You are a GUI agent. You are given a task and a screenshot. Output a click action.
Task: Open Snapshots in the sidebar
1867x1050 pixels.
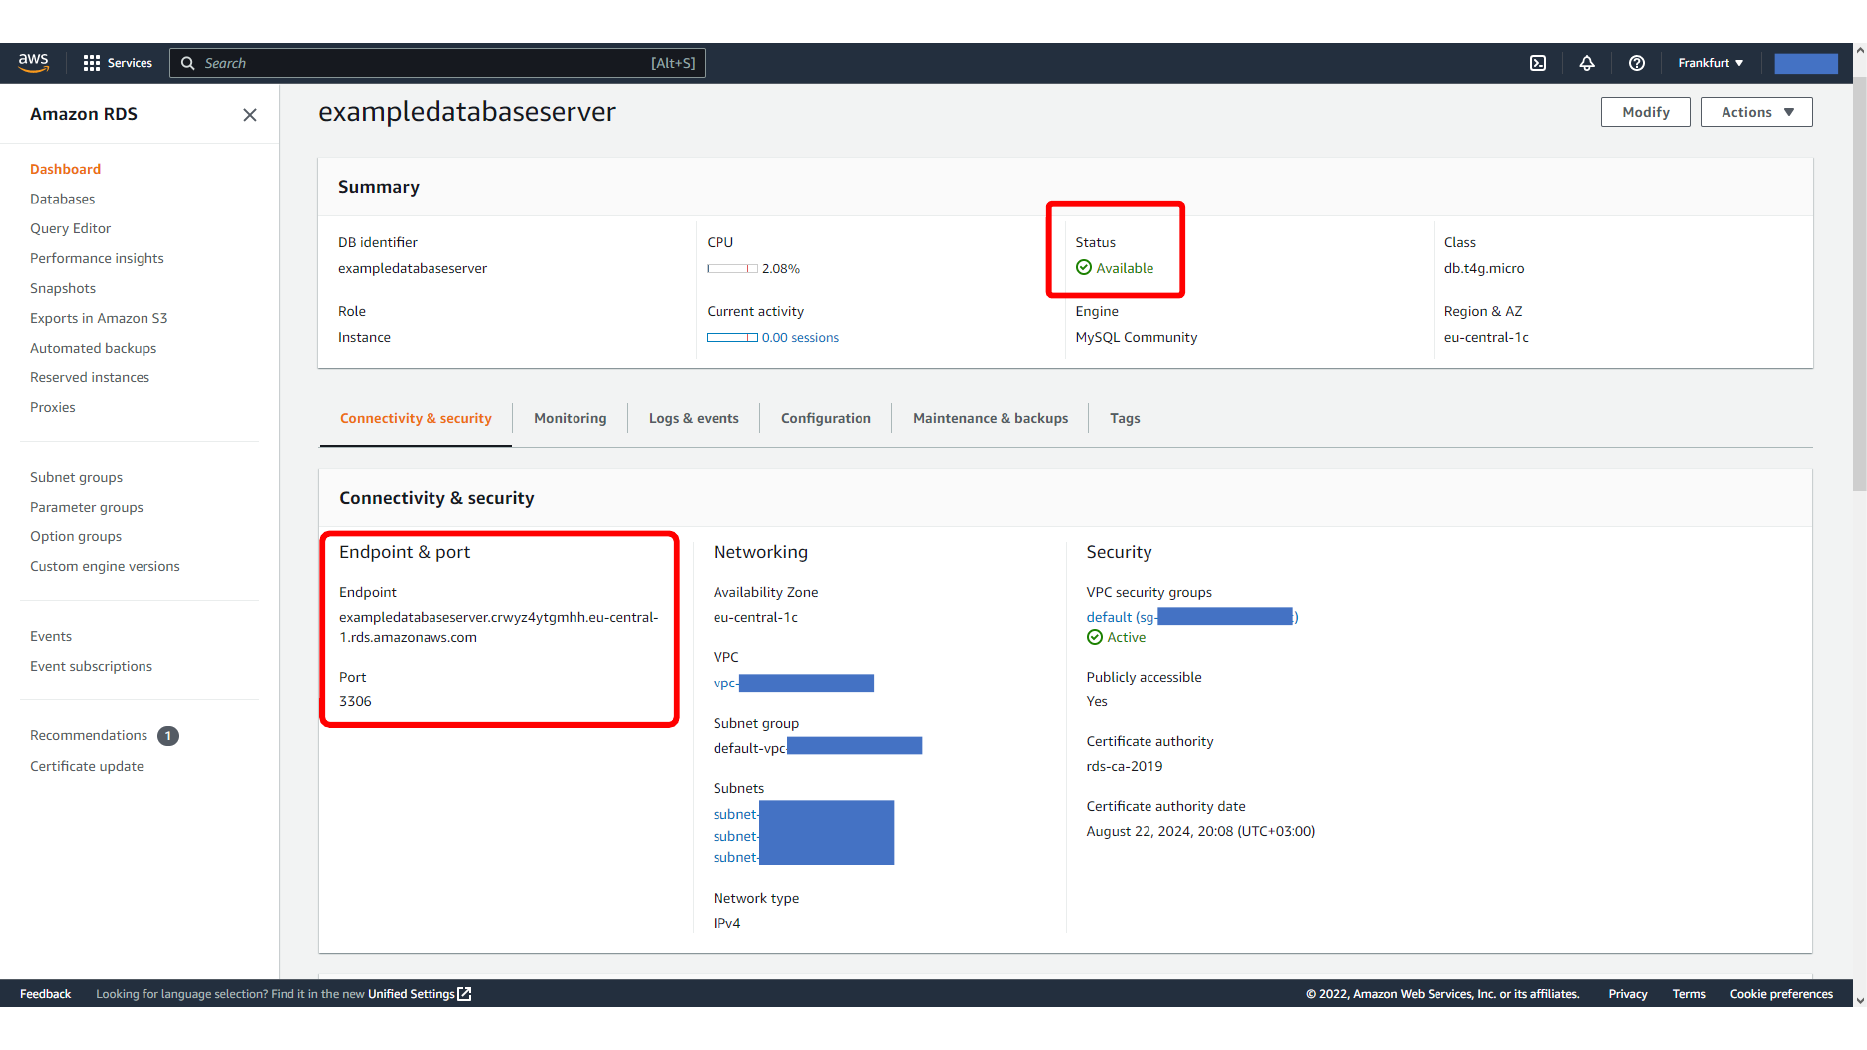63,288
